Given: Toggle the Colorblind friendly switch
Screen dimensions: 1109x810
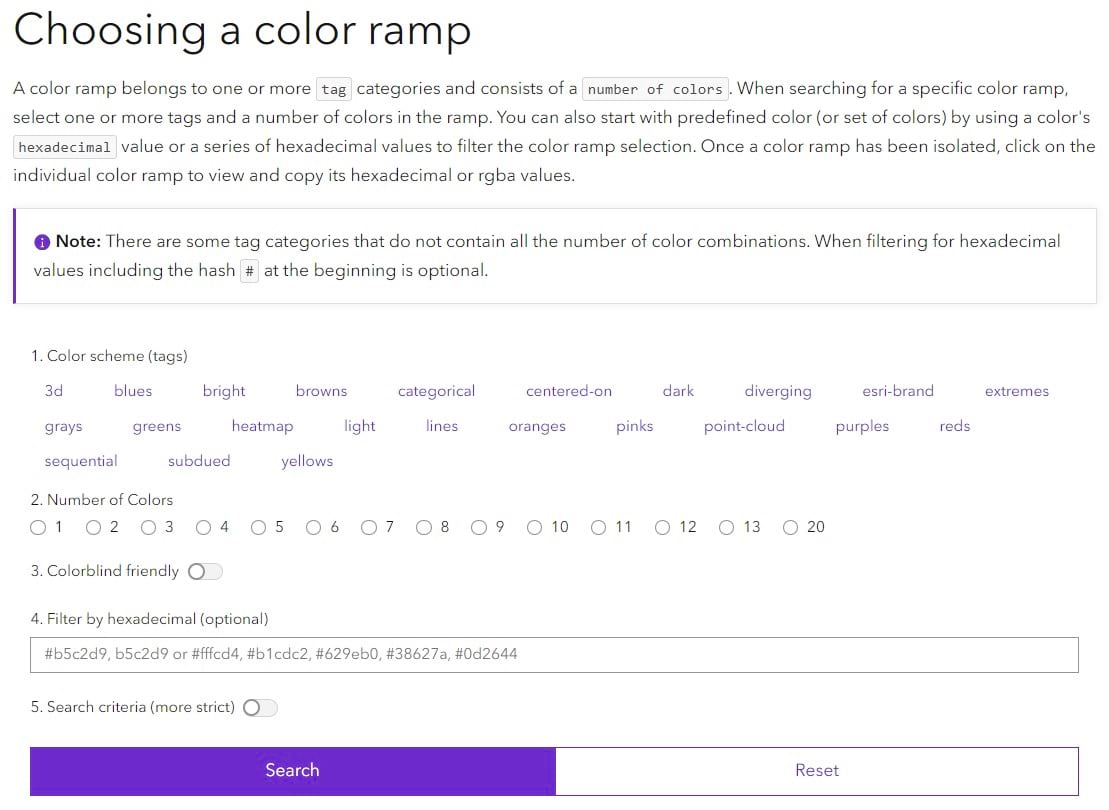Looking at the screenshot, I should pyautogui.click(x=204, y=571).
